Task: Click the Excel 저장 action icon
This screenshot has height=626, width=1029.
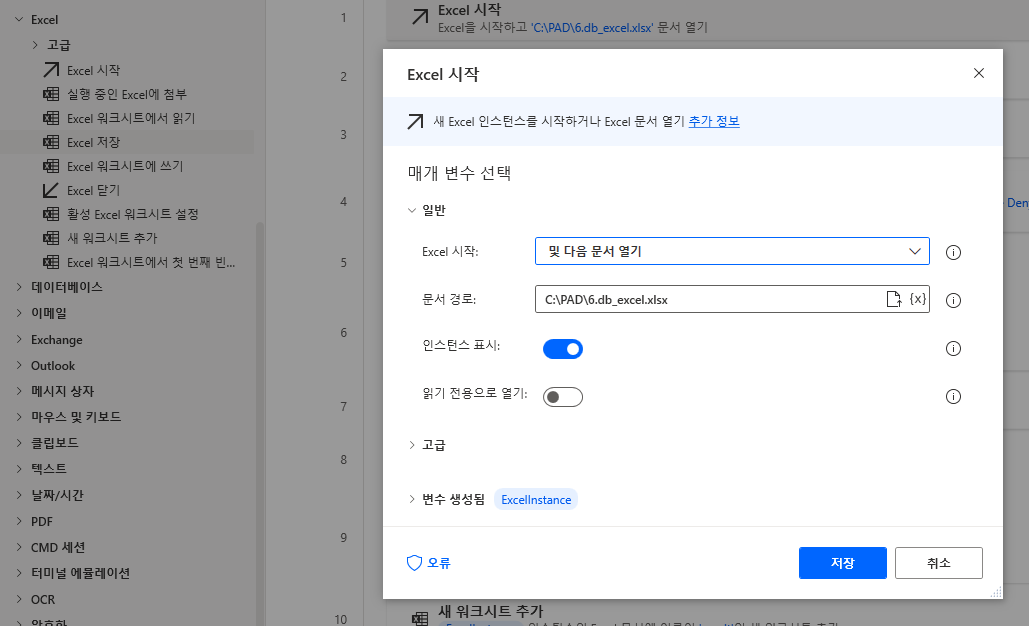Action: (x=51, y=142)
